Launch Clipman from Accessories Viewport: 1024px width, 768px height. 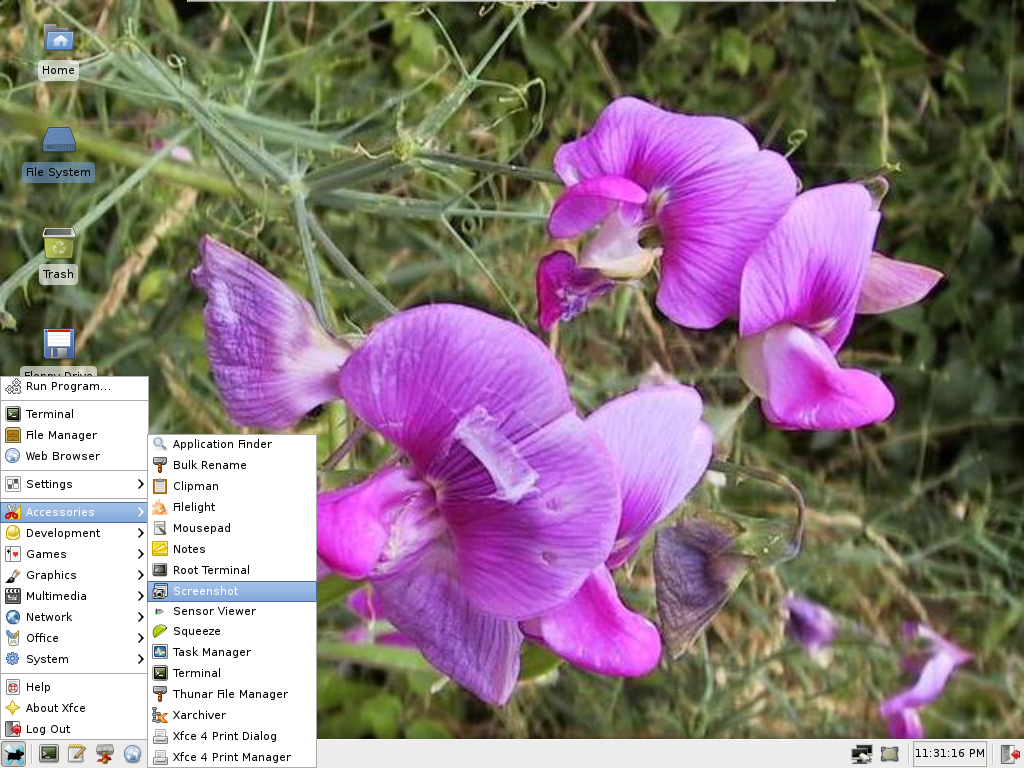[232, 486]
